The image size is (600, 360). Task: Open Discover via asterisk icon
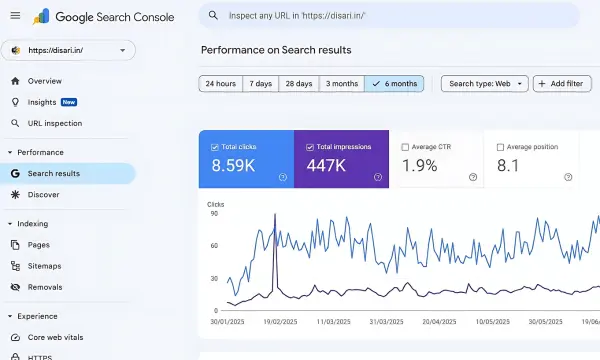15,194
